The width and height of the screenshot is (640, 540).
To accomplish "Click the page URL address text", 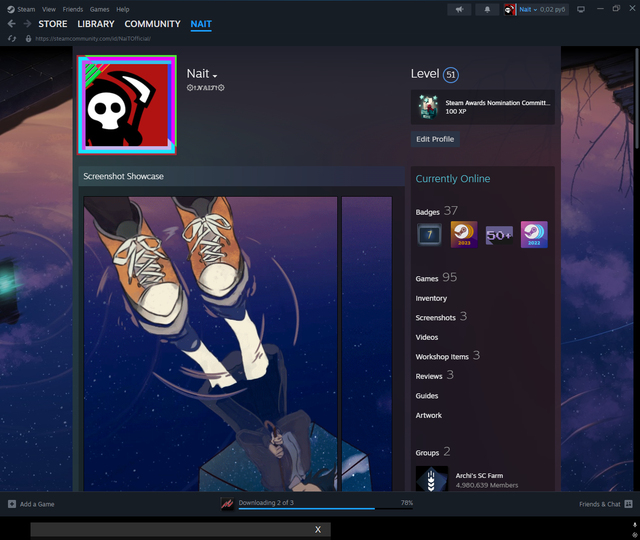I will point(93,38).
